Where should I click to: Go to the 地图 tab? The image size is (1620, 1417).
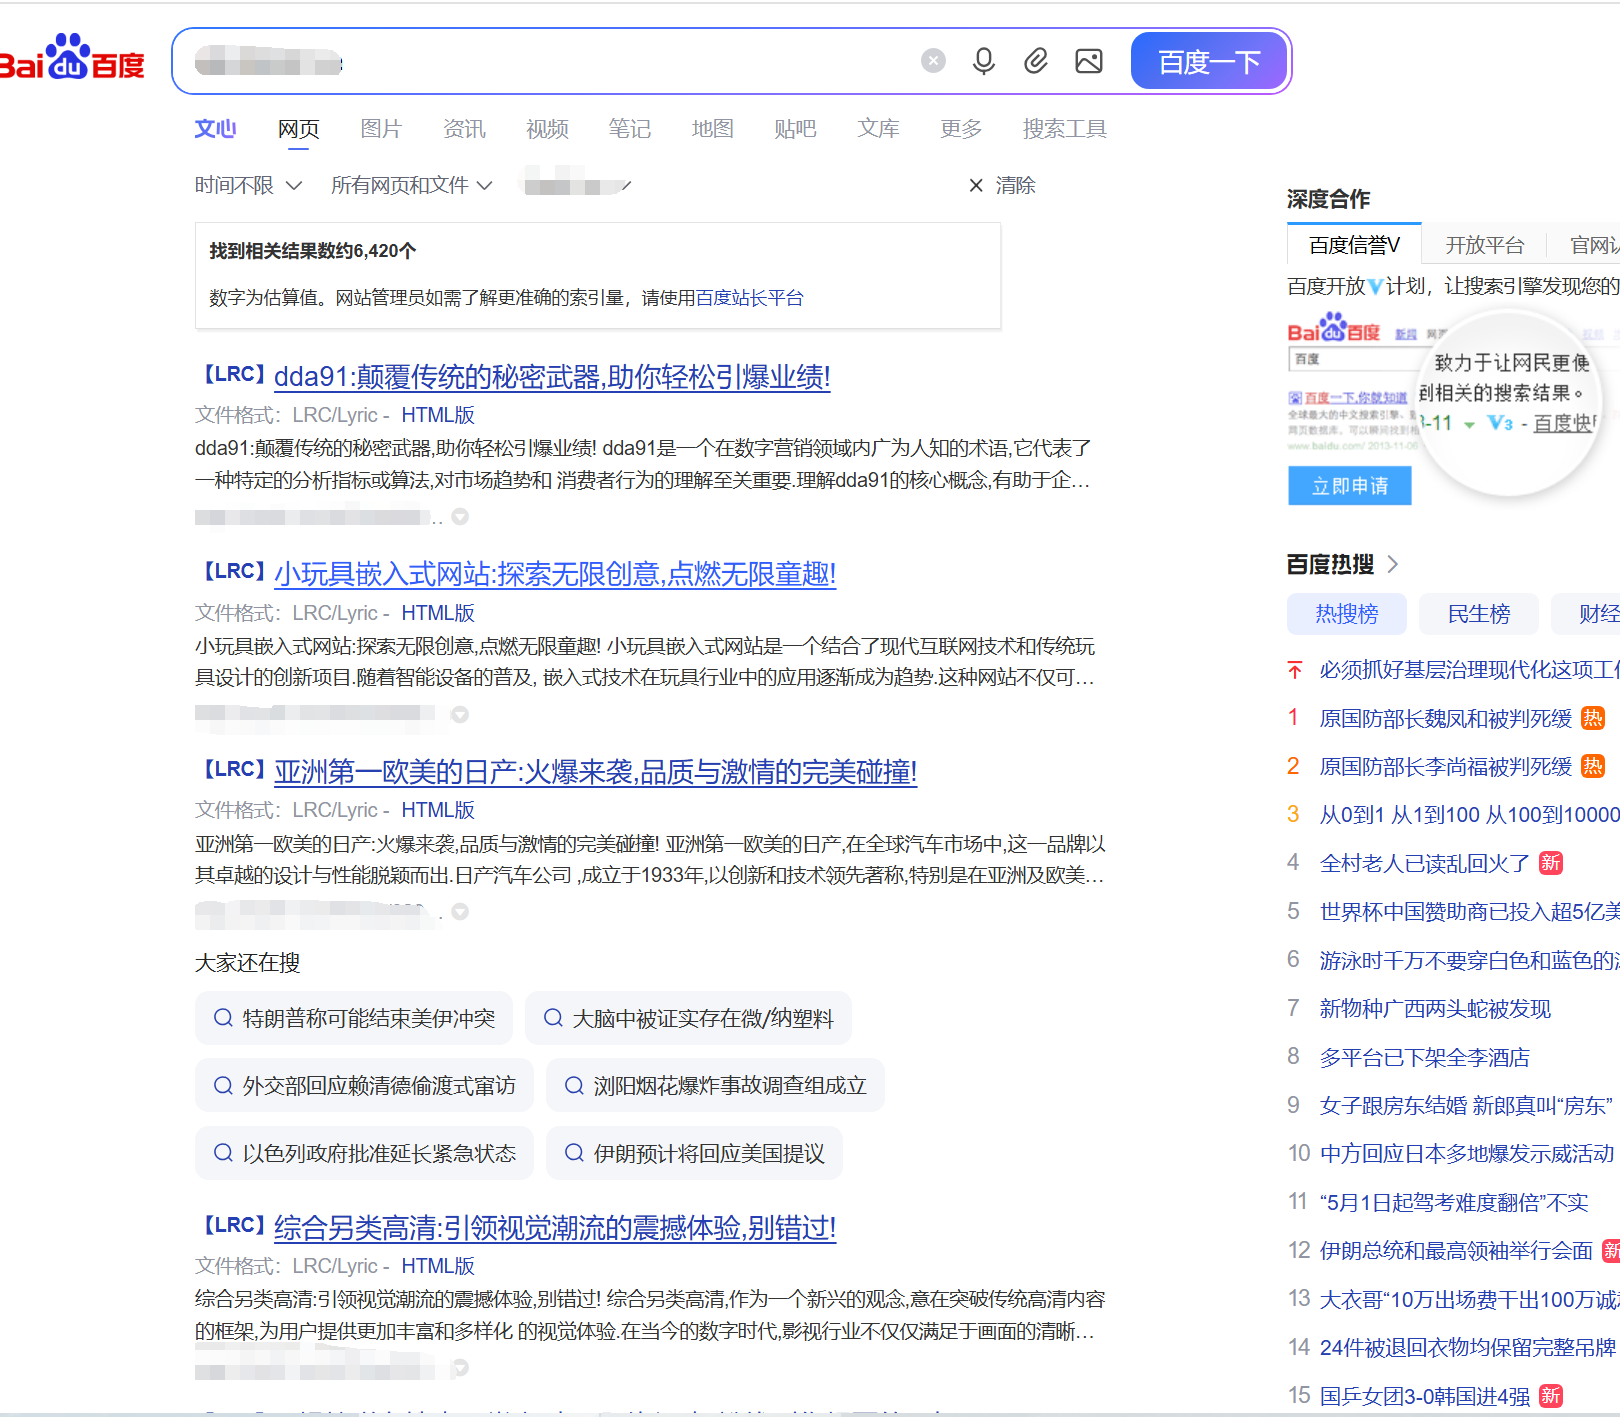[x=713, y=129]
